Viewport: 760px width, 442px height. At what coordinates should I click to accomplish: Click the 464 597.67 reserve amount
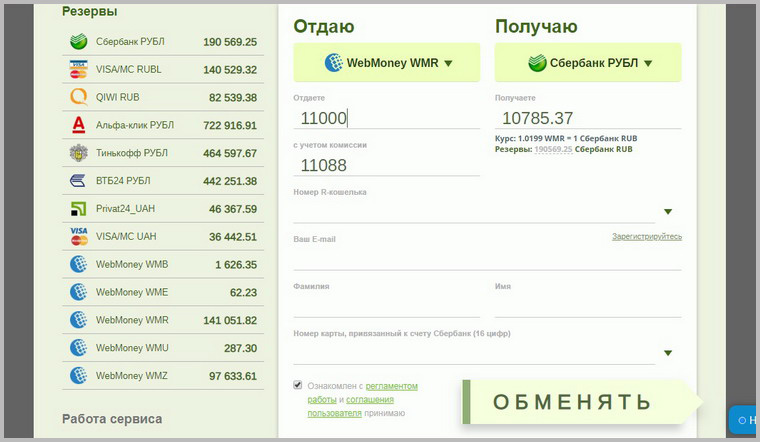[230, 153]
